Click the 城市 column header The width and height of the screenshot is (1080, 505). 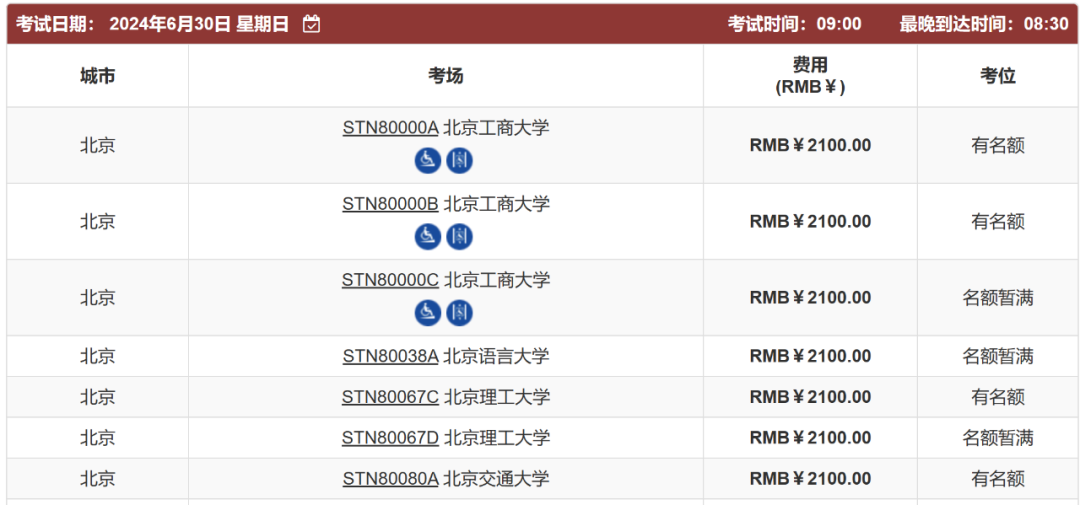98,76
